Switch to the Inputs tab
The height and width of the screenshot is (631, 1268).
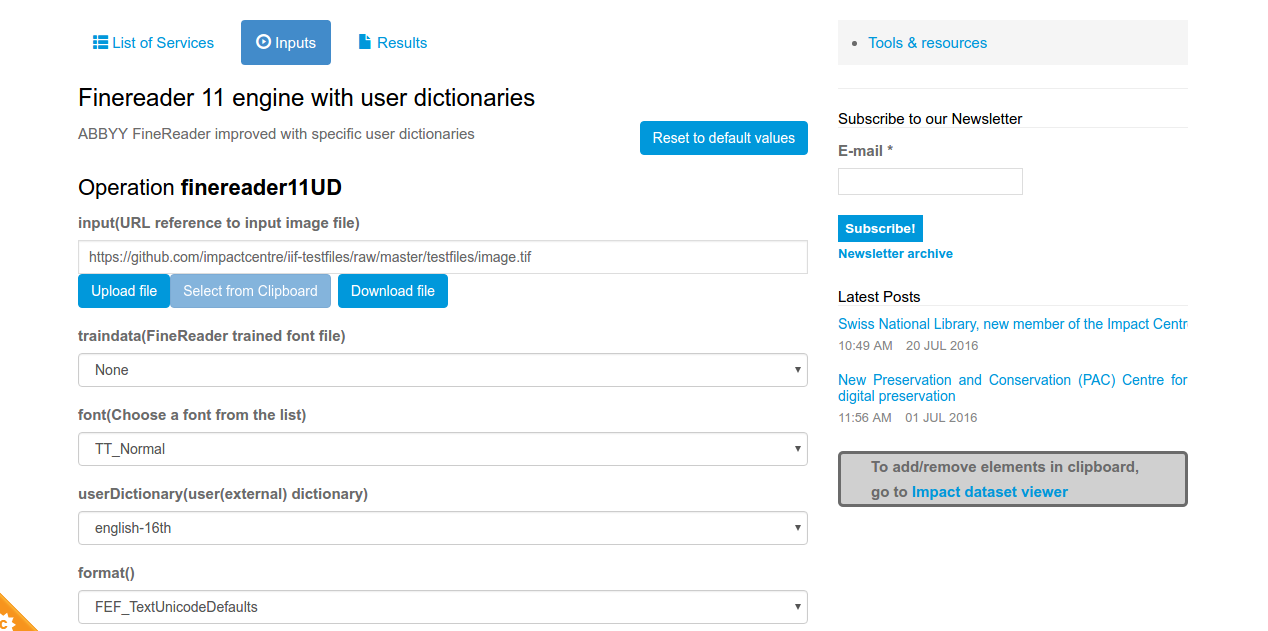click(x=286, y=43)
